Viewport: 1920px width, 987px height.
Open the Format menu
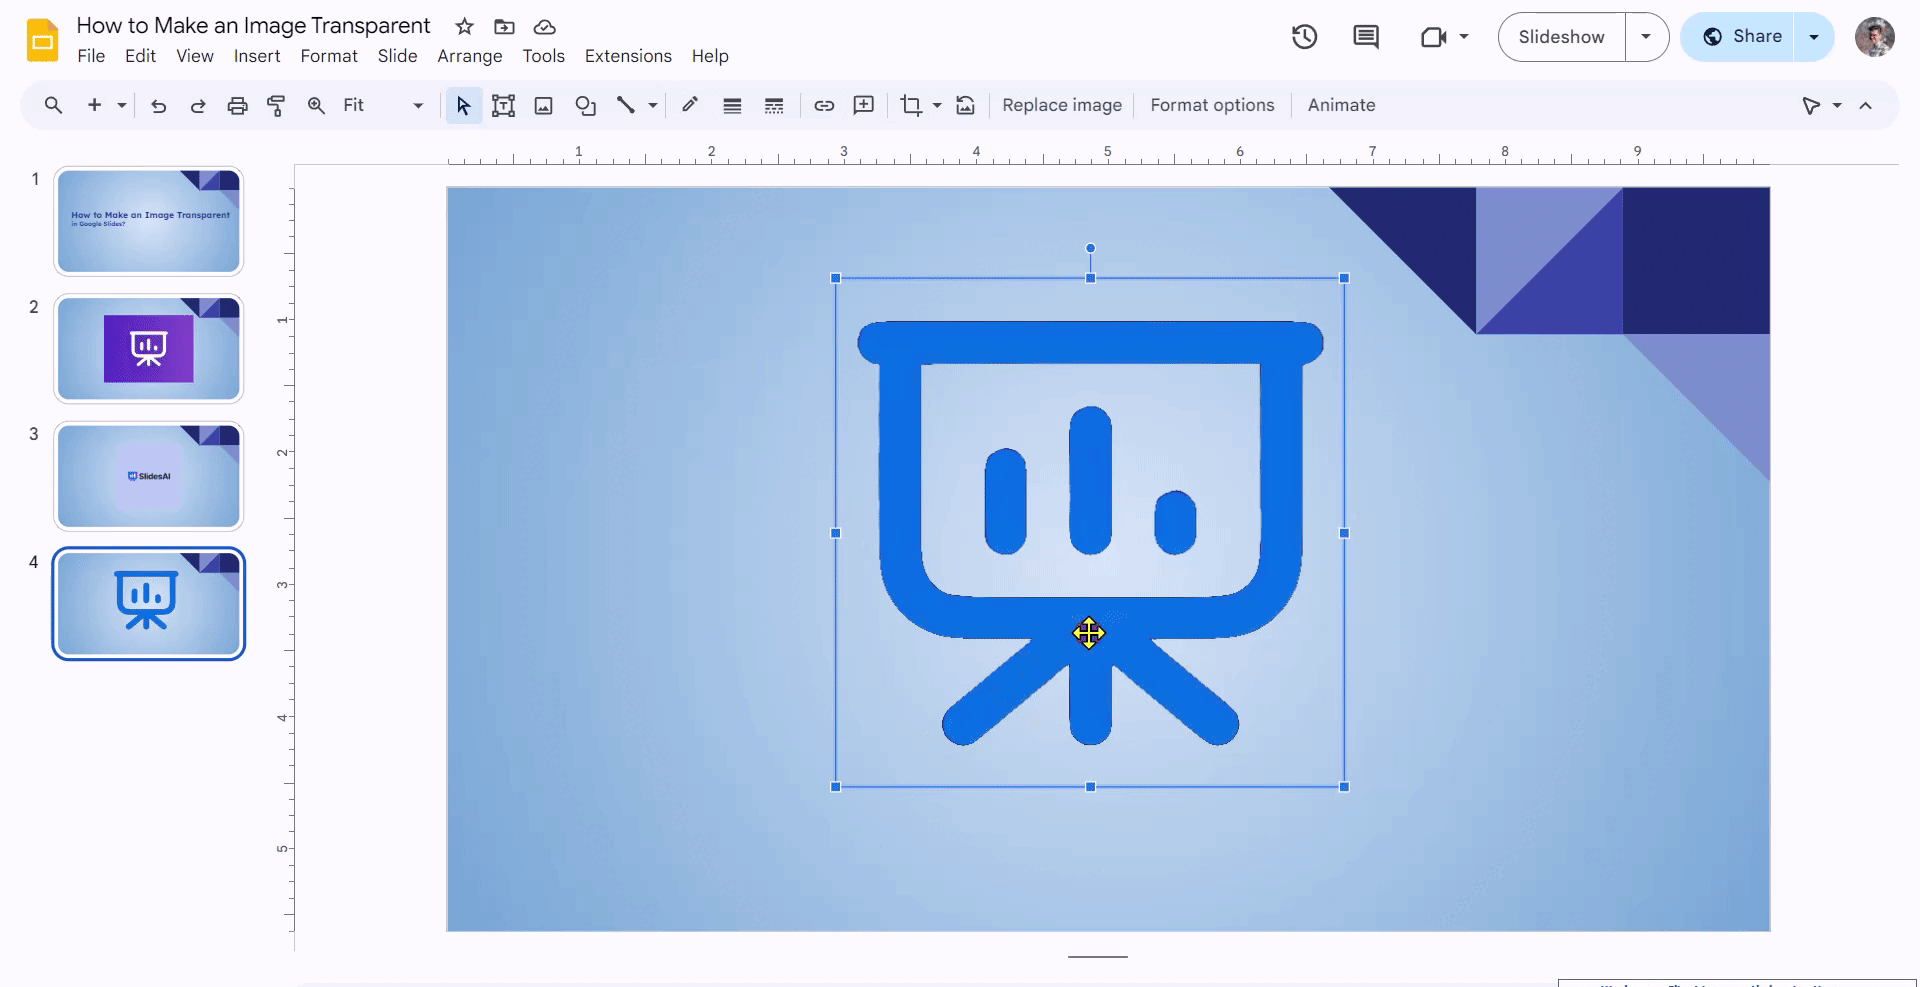[x=328, y=56]
